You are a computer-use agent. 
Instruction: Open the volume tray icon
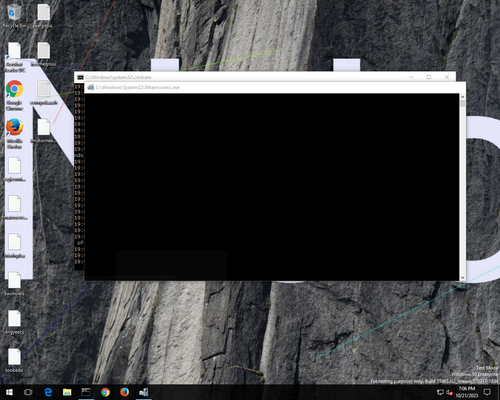tap(449, 392)
